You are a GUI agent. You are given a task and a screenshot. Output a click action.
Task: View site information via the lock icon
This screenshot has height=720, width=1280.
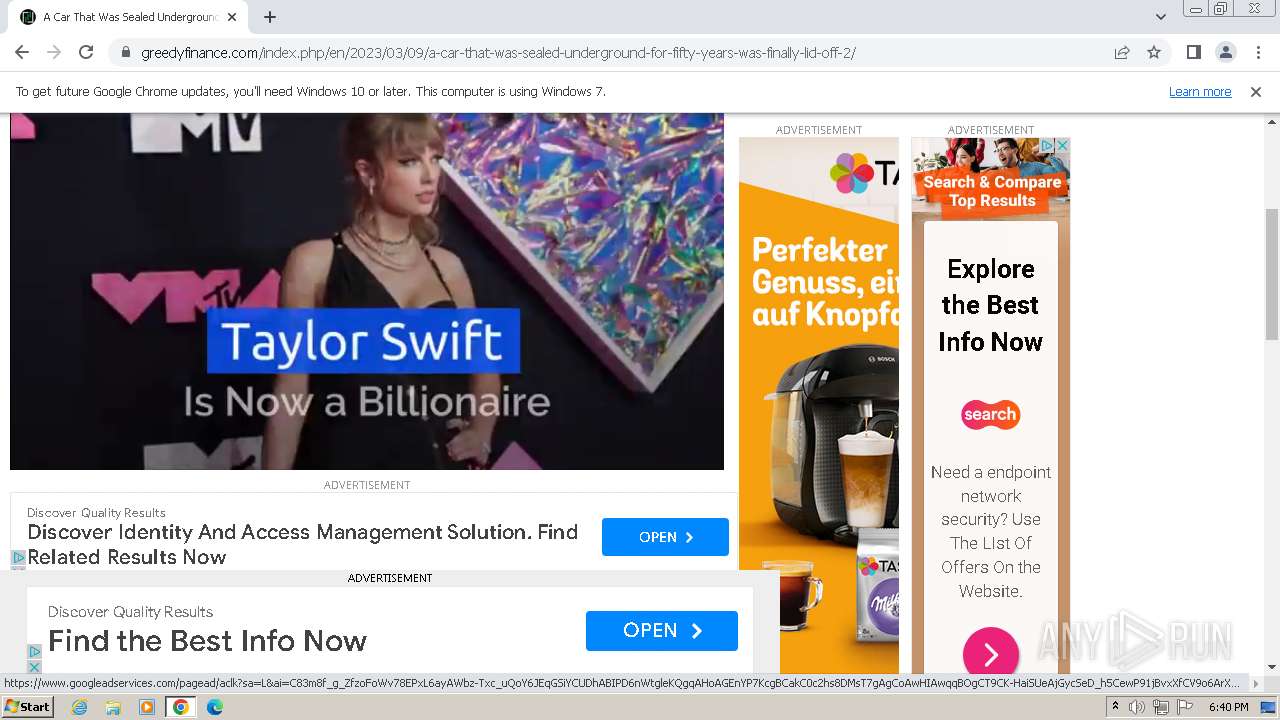click(126, 52)
